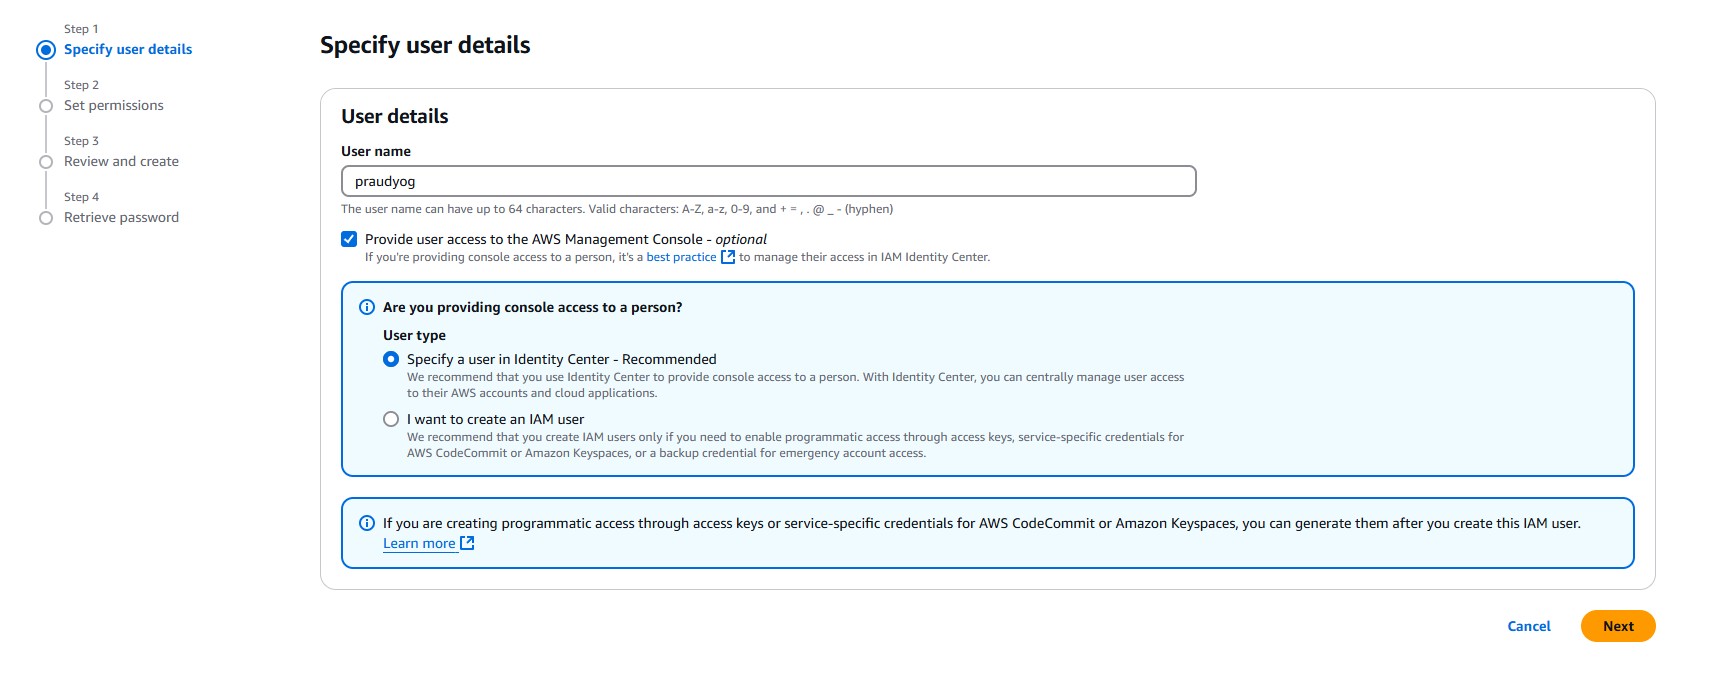This screenshot has width=1723, height=695.
Task: Click the Step 2 circle marker
Action: 46,106
